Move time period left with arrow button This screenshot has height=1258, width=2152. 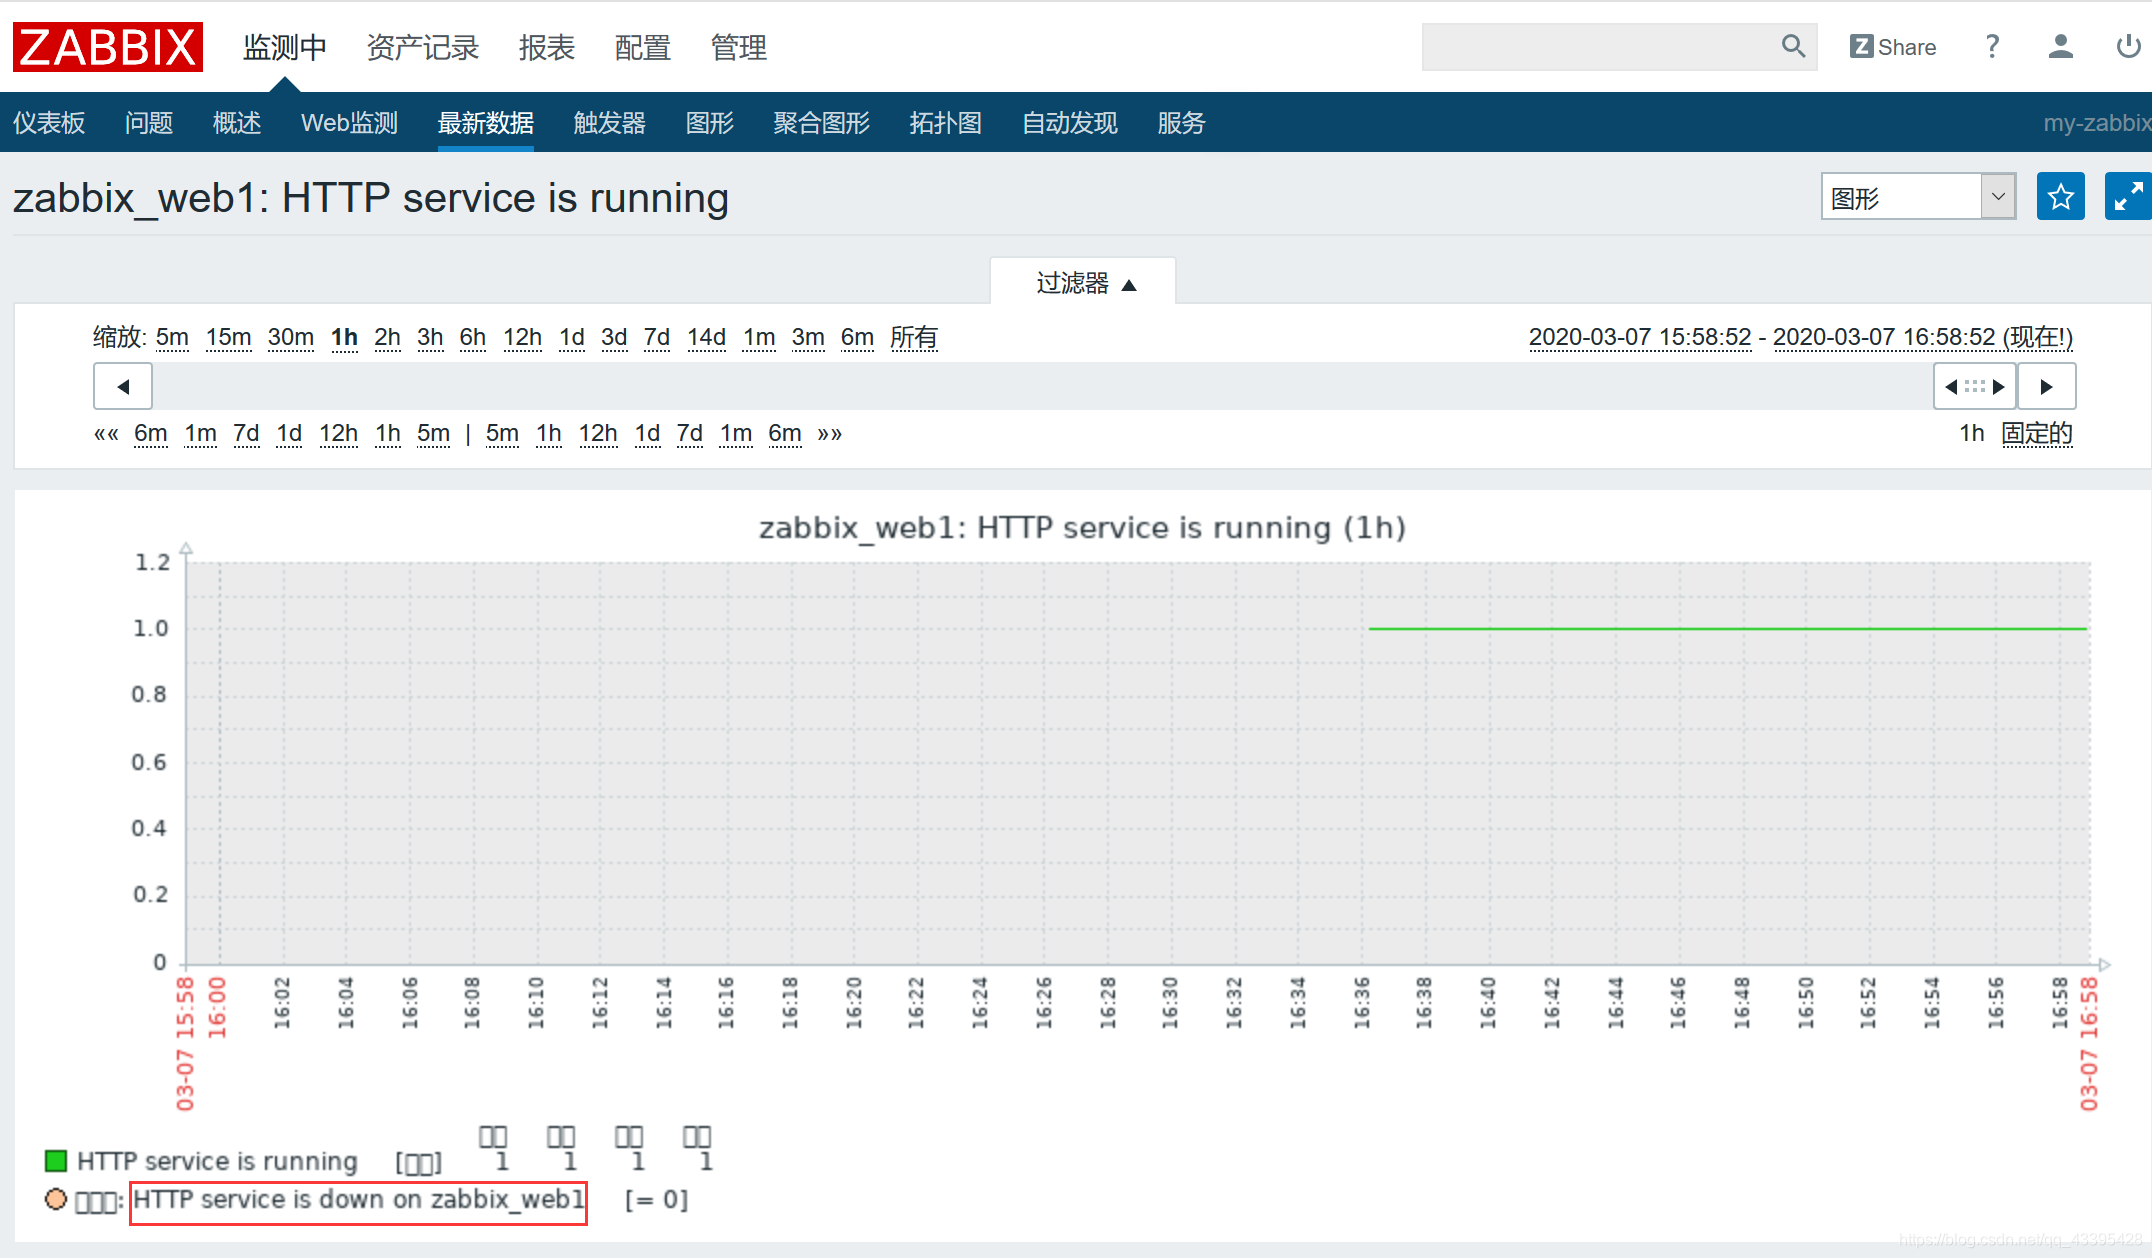(123, 386)
